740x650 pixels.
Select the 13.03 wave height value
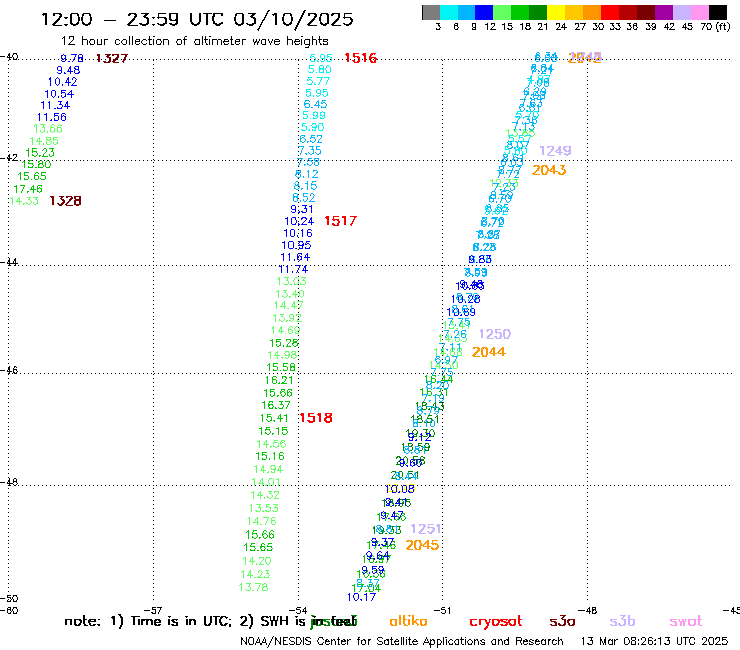pos(292,281)
